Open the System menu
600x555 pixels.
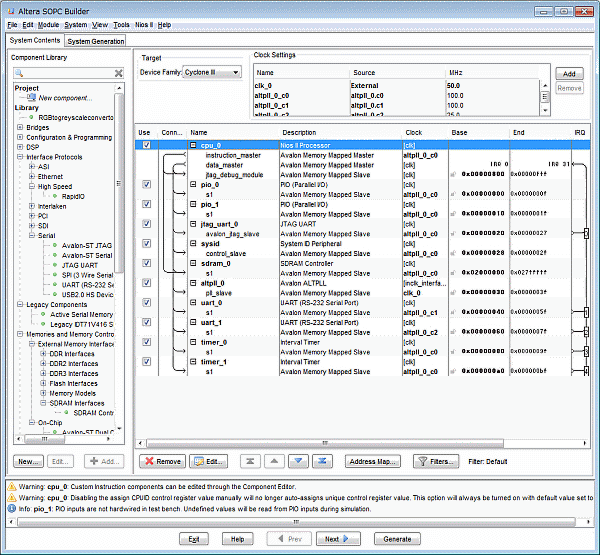coord(76,25)
